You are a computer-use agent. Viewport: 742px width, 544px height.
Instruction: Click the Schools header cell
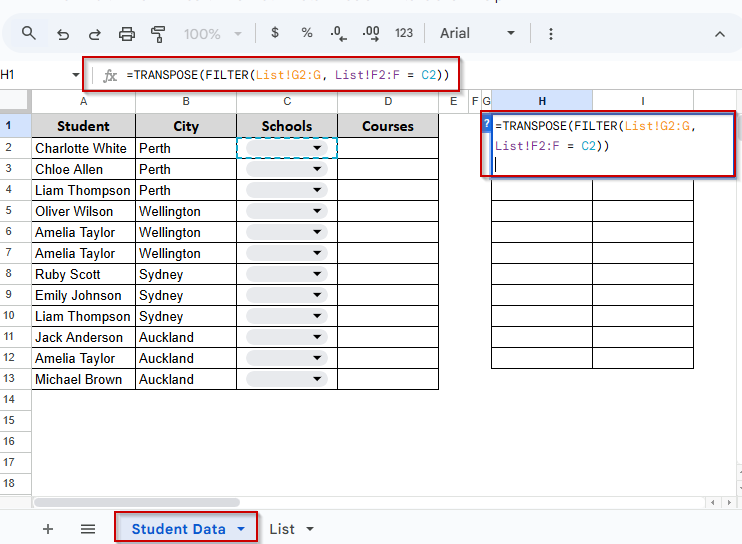click(x=287, y=126)
